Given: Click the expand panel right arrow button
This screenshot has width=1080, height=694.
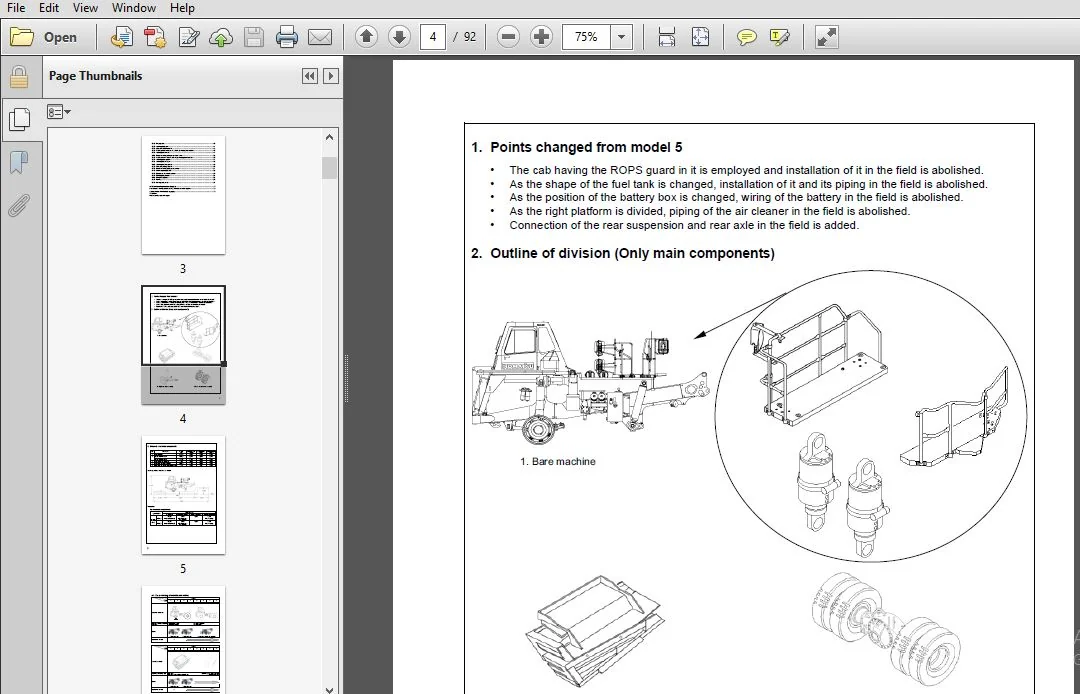Looking at the screenshot, I should pyautogui.click(x=331, y=76).
